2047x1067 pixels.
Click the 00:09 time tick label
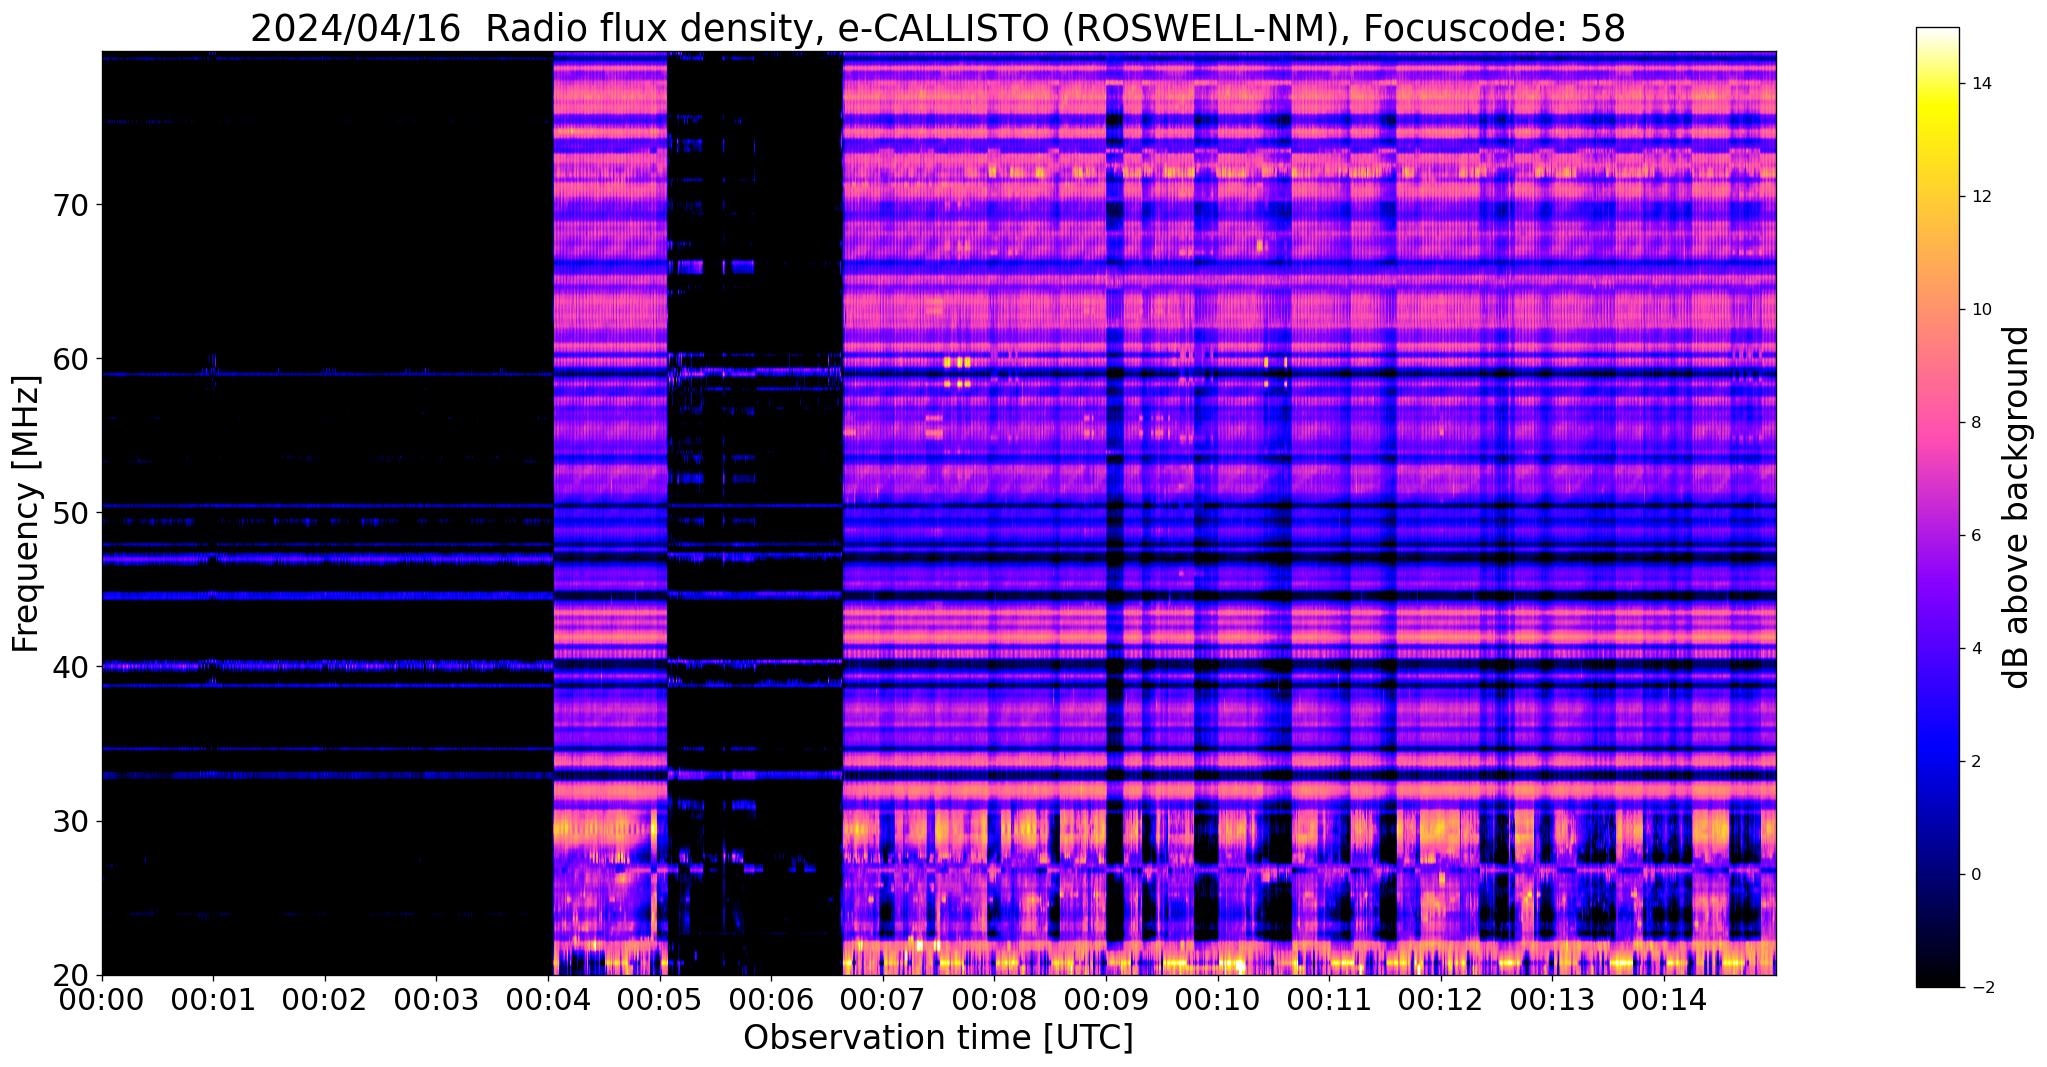(1106, 998)
